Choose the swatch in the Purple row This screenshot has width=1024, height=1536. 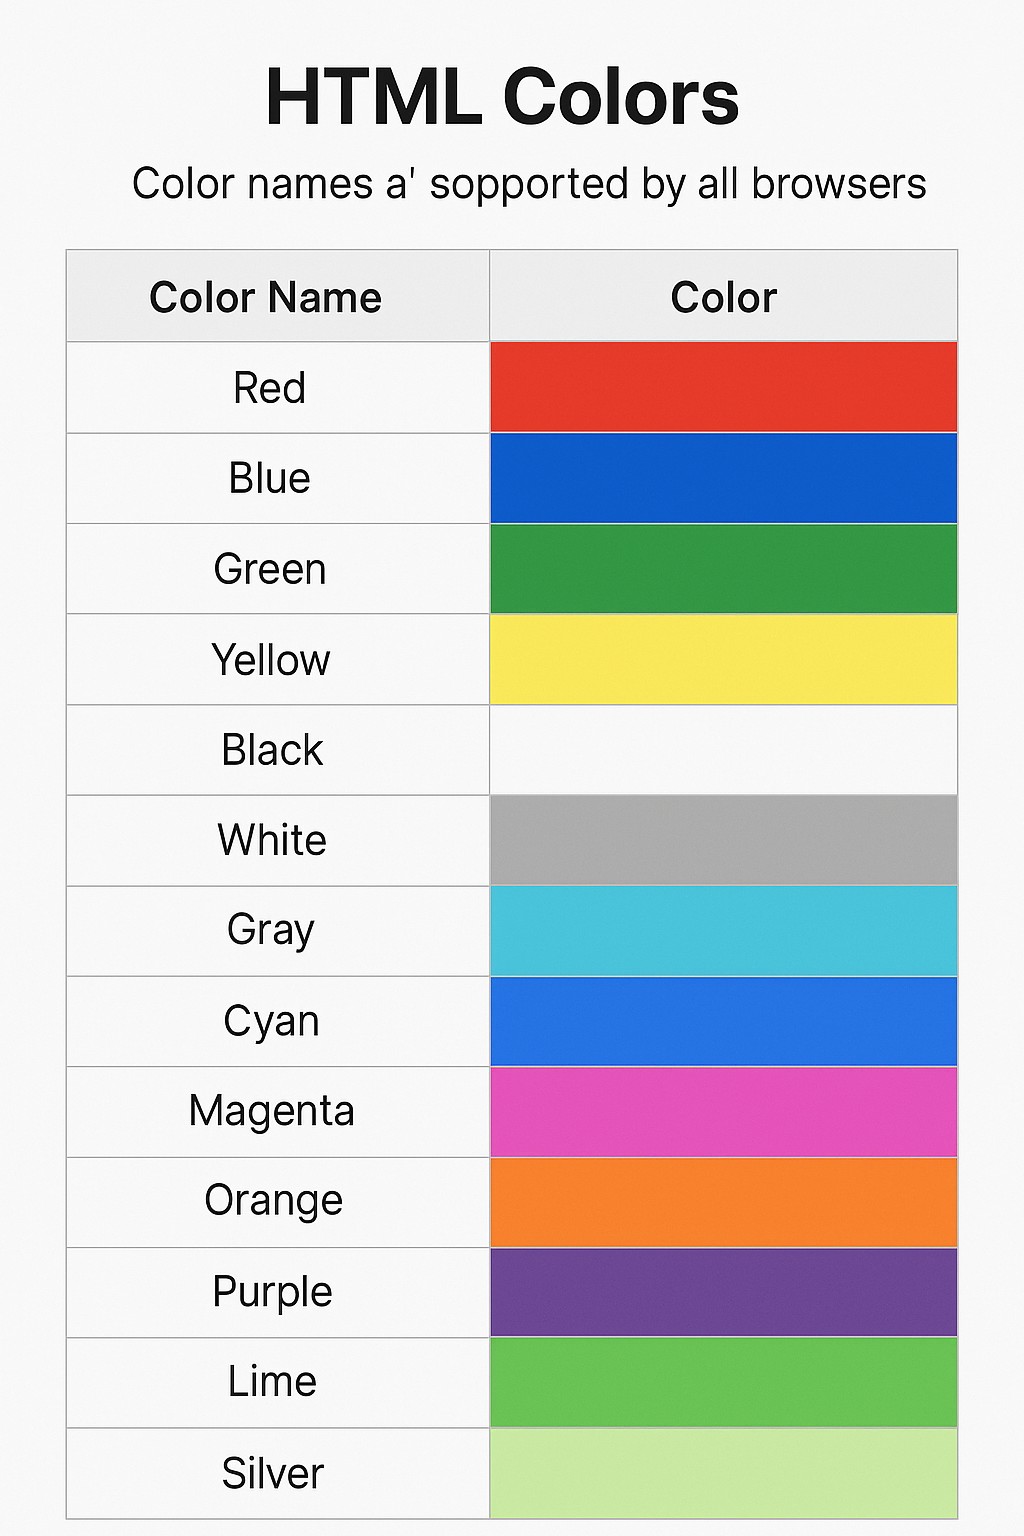click(723, 1292)
